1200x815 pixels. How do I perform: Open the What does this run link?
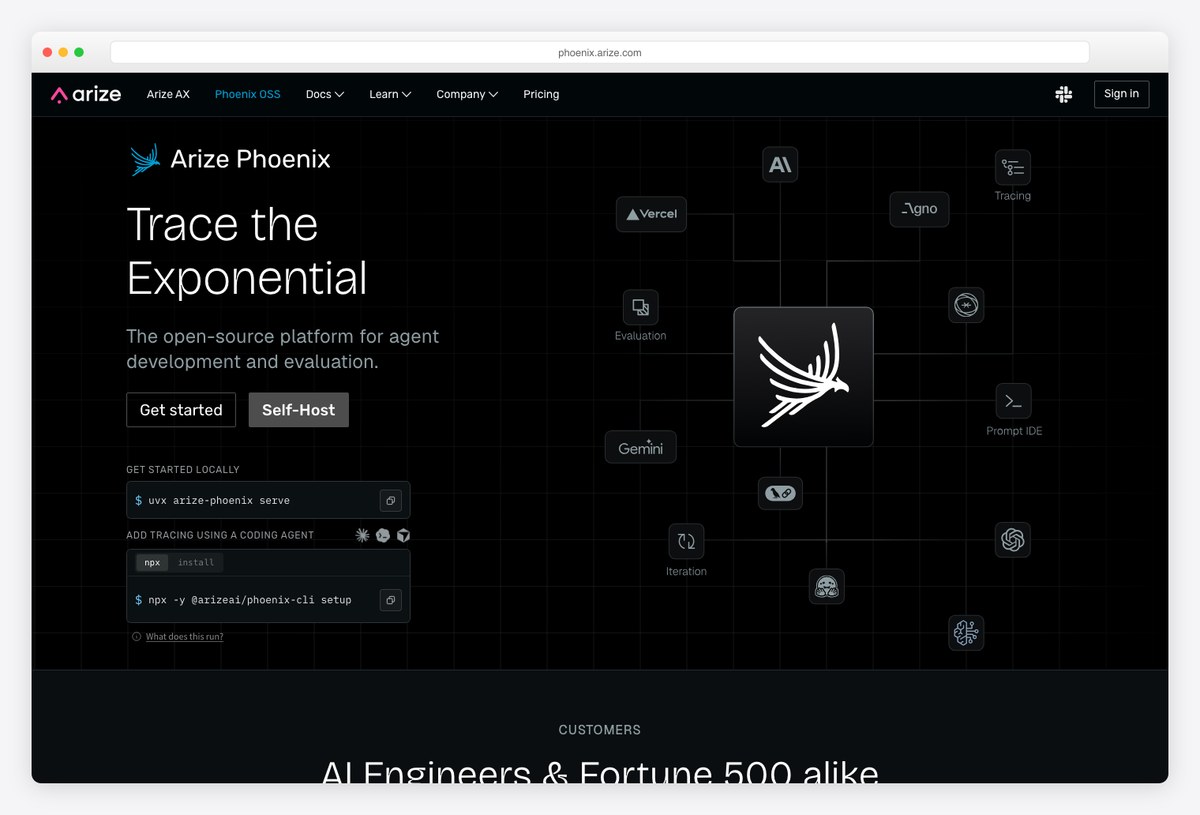185,636
